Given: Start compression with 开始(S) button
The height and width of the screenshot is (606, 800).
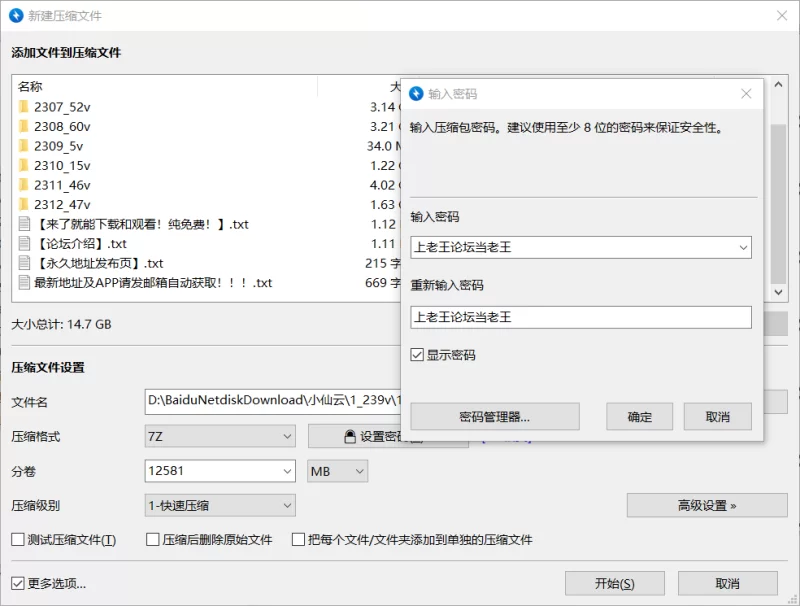Looking at the screenshot, I should (615, 583).
